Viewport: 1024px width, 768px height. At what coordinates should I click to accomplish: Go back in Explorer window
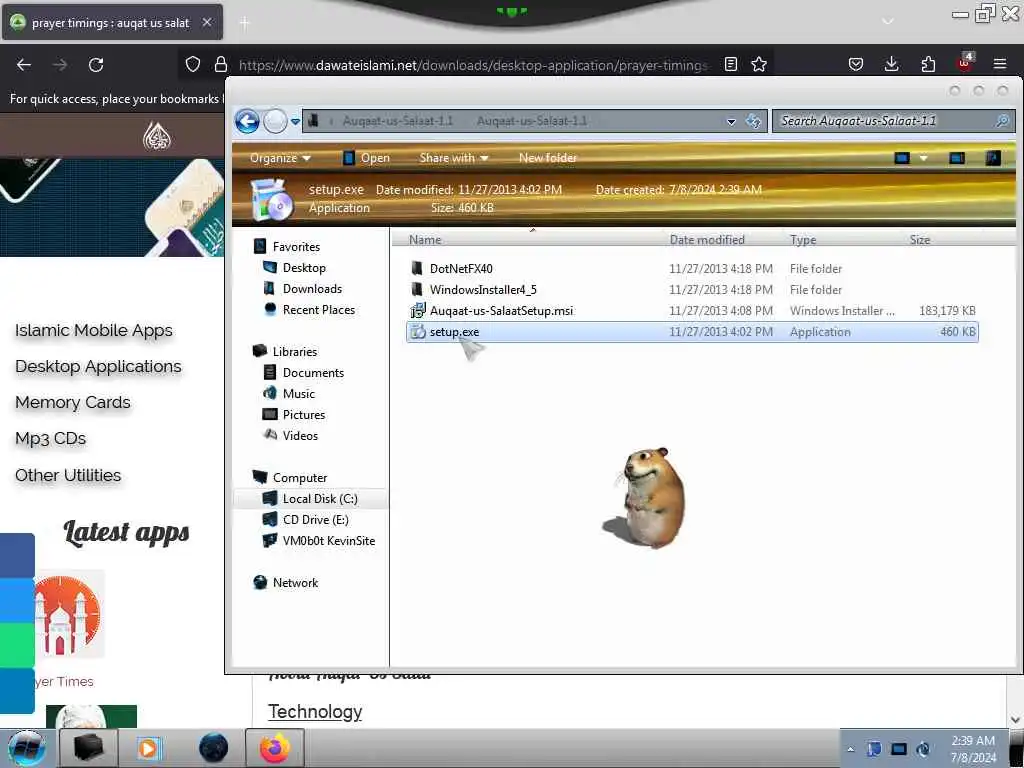tap(248, 121)
